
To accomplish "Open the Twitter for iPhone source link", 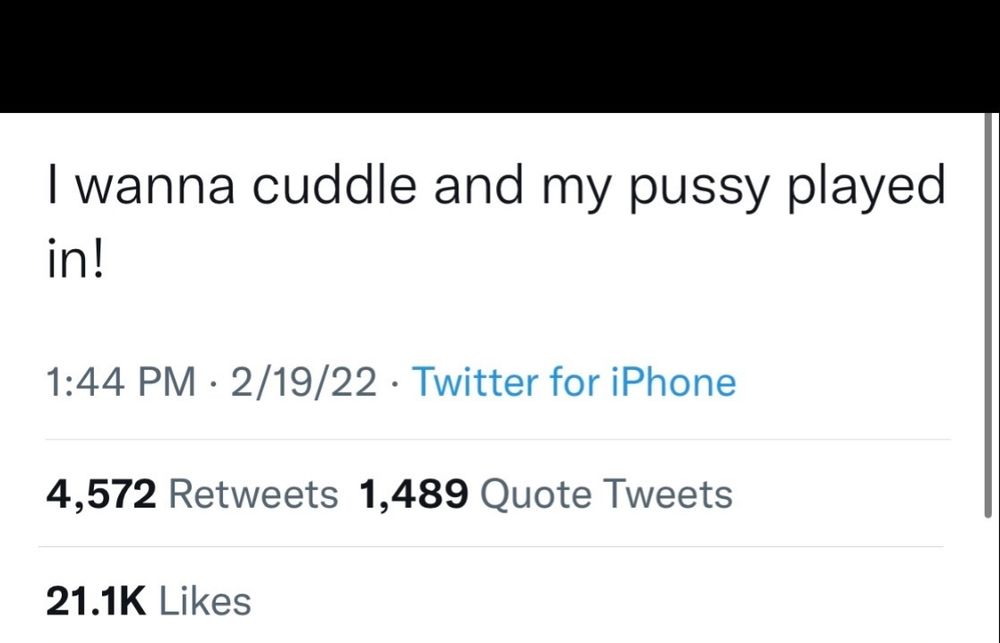I will pyautogui.click(x=574, y=381).
